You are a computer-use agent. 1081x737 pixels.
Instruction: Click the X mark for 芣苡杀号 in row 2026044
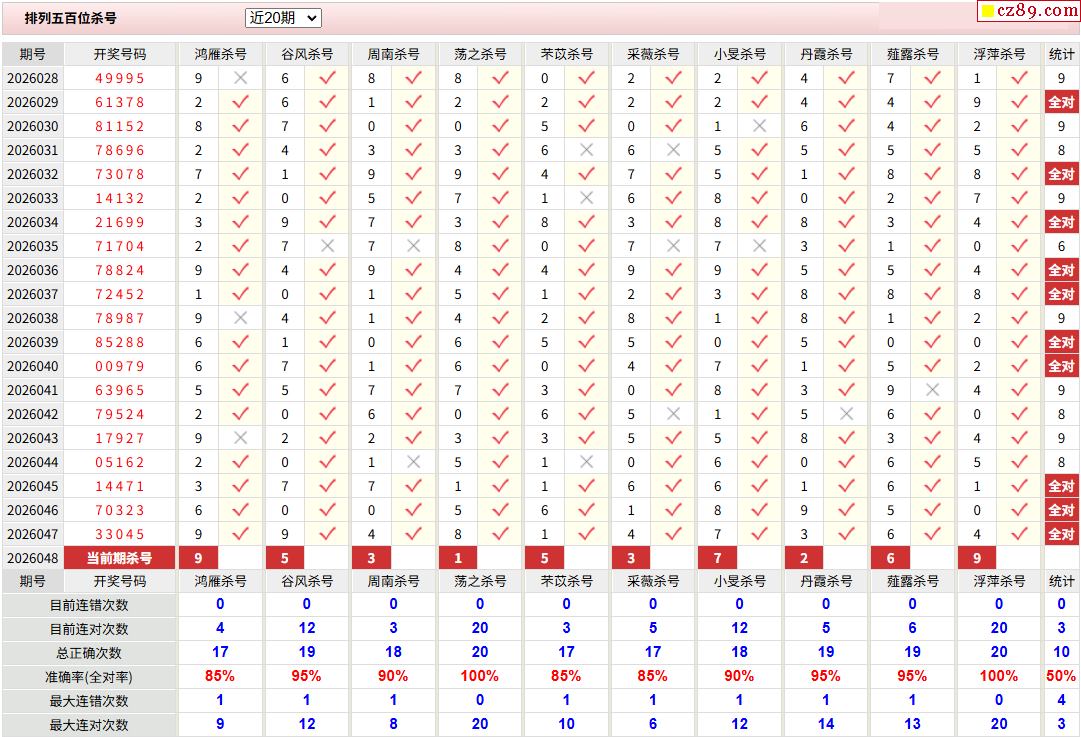[586, 462]
